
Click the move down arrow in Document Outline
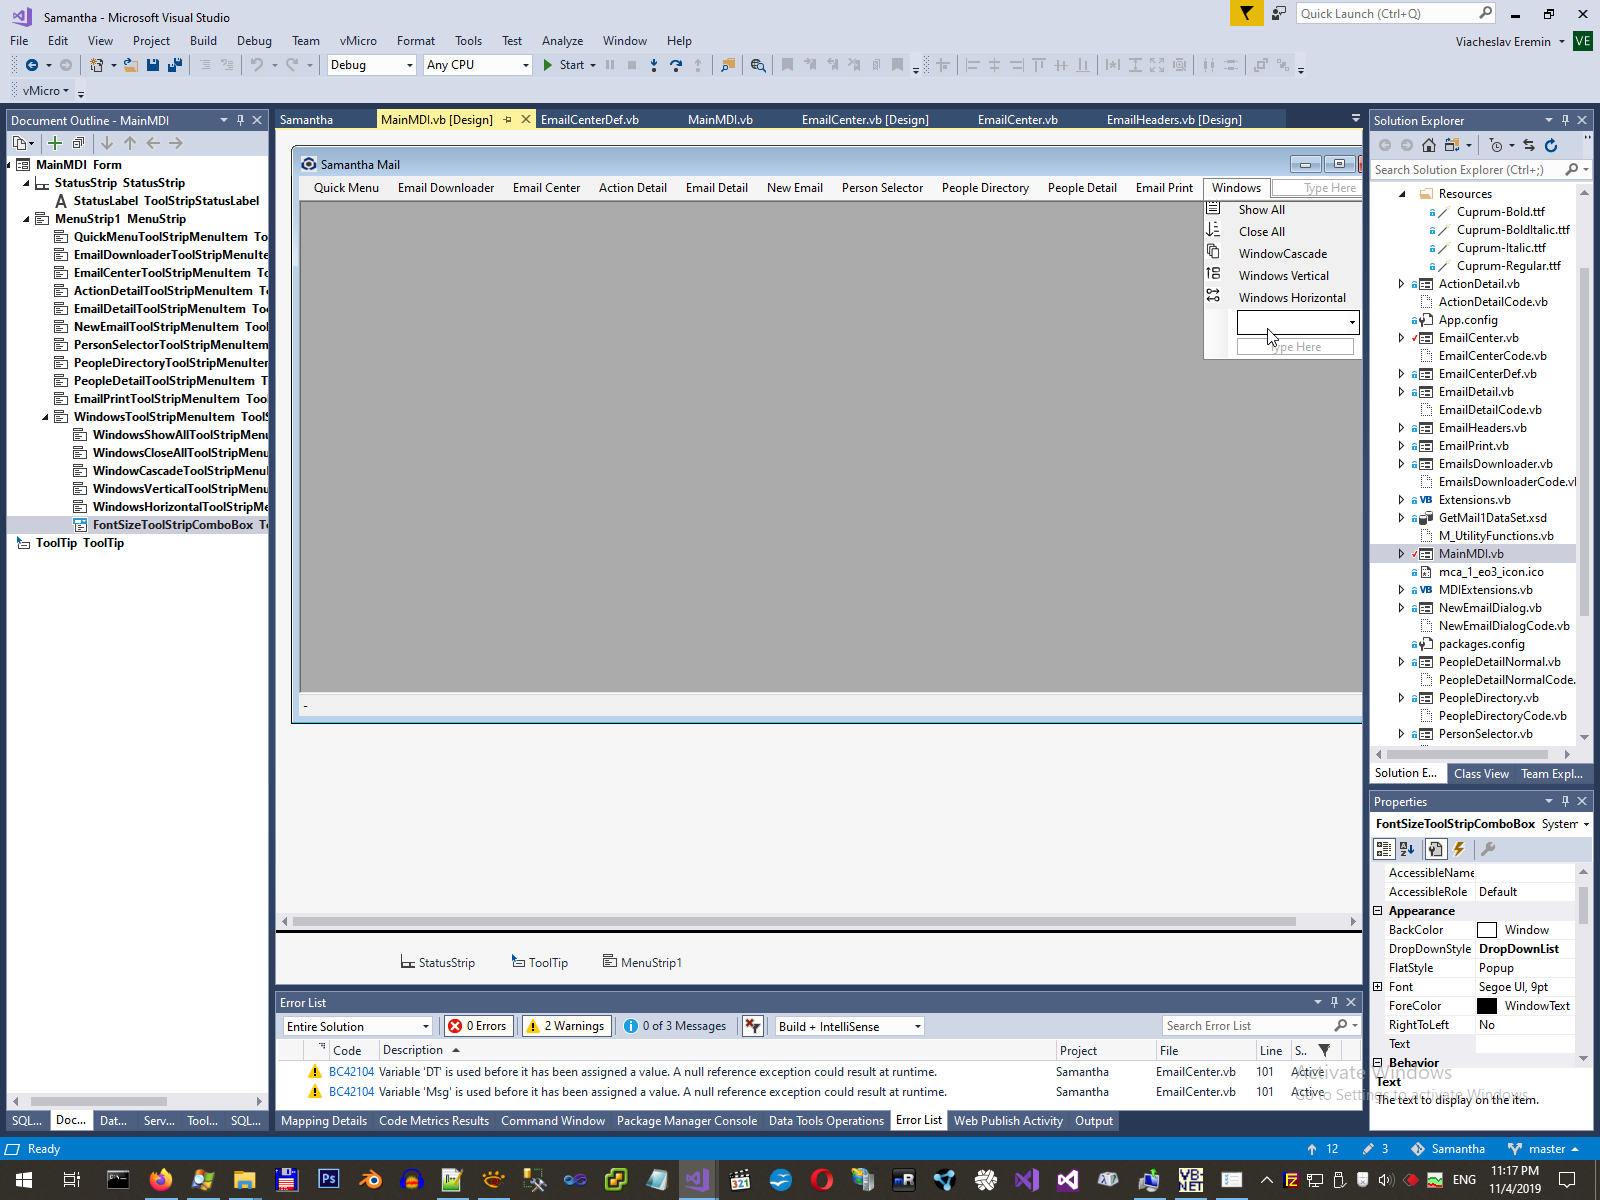pyautogui.click(x=107, y=143)
